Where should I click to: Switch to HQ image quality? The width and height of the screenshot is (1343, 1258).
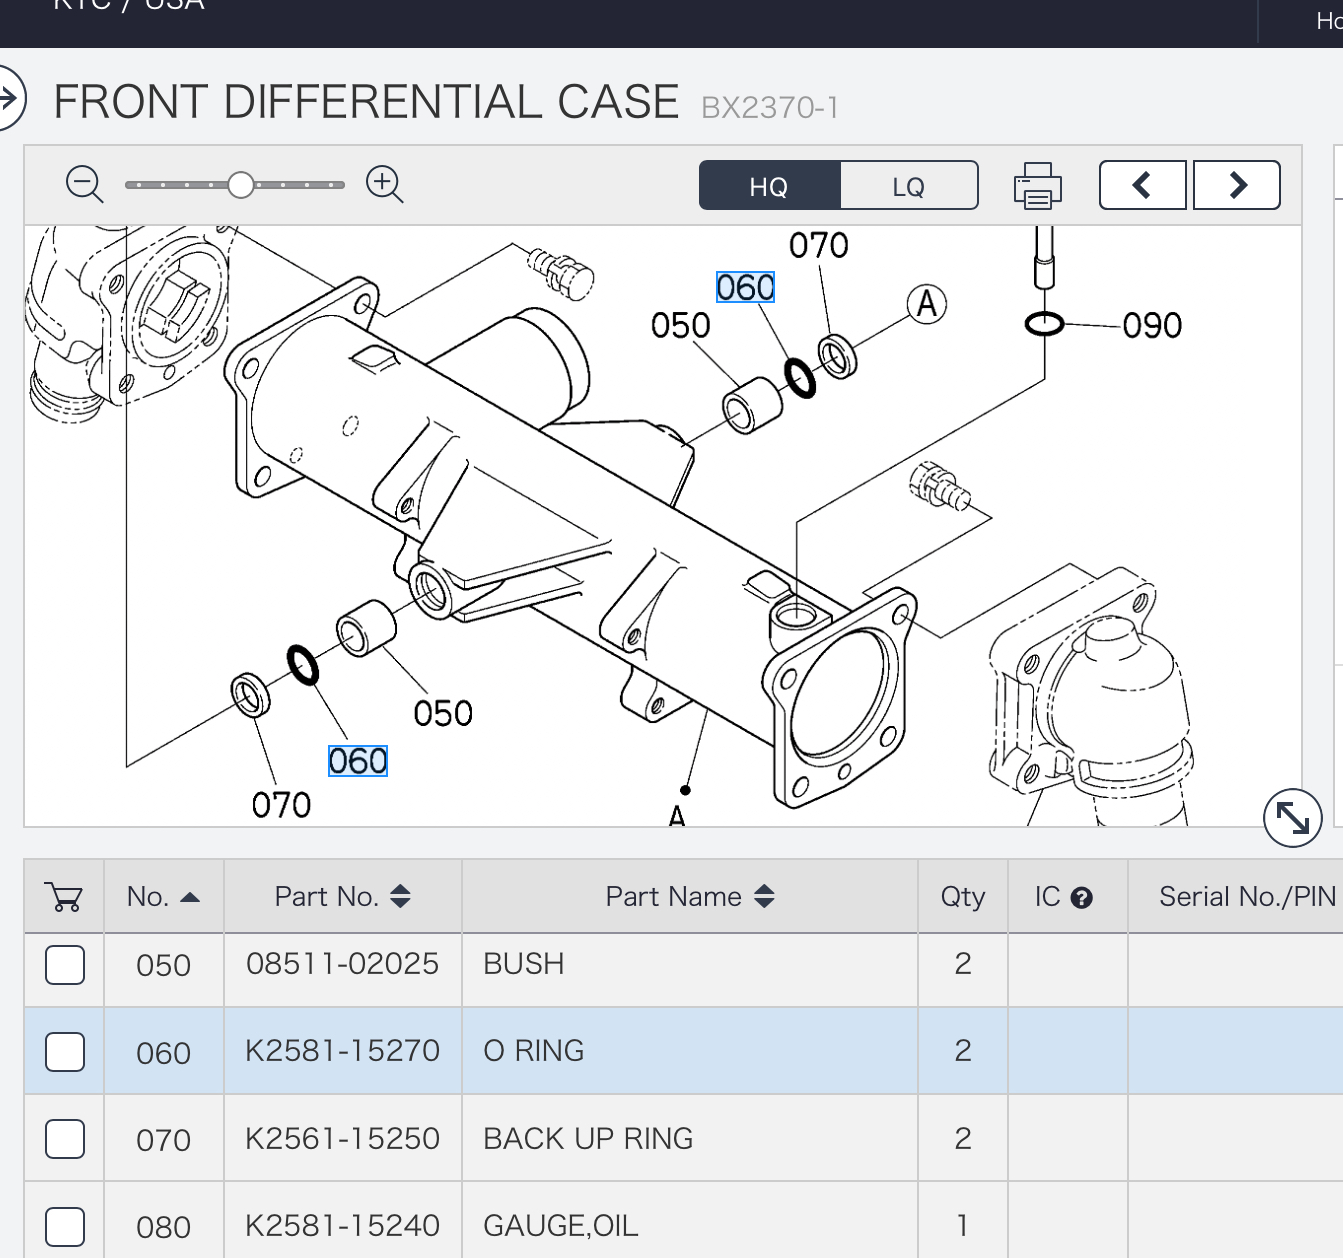point(769,186)
